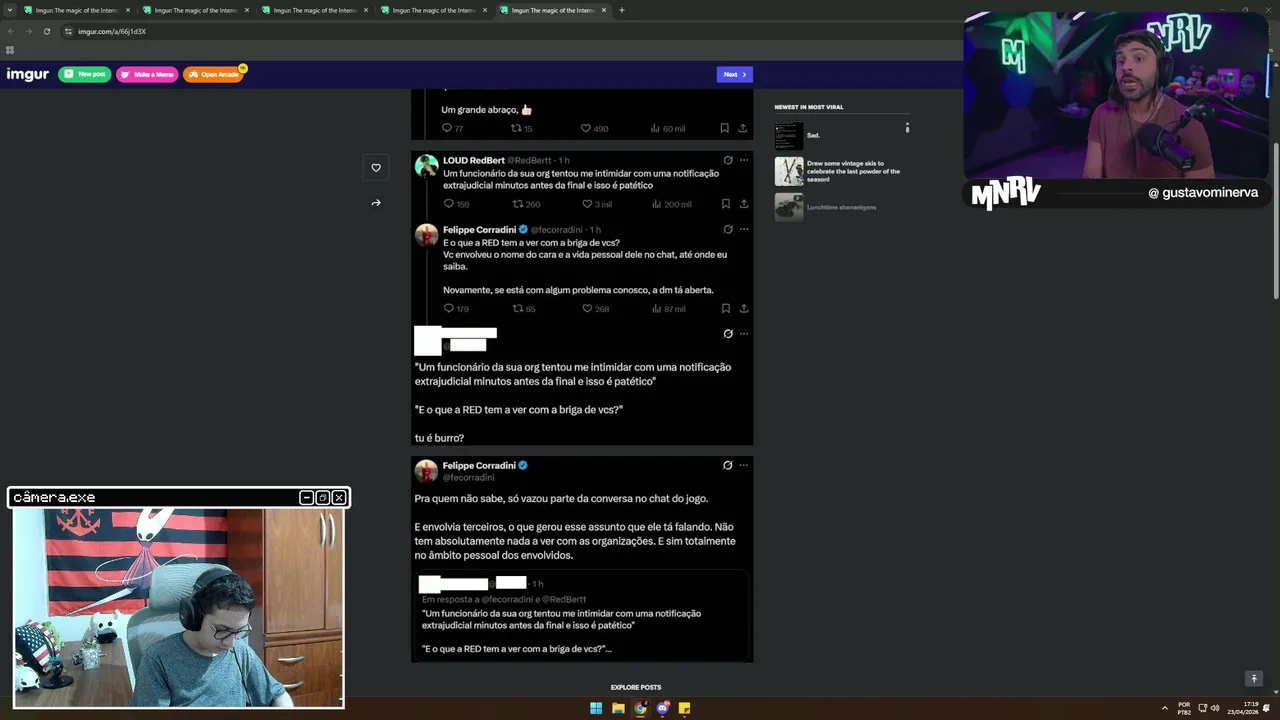Click the share icon on the RedBert tweet

click(x=743, y=204)
